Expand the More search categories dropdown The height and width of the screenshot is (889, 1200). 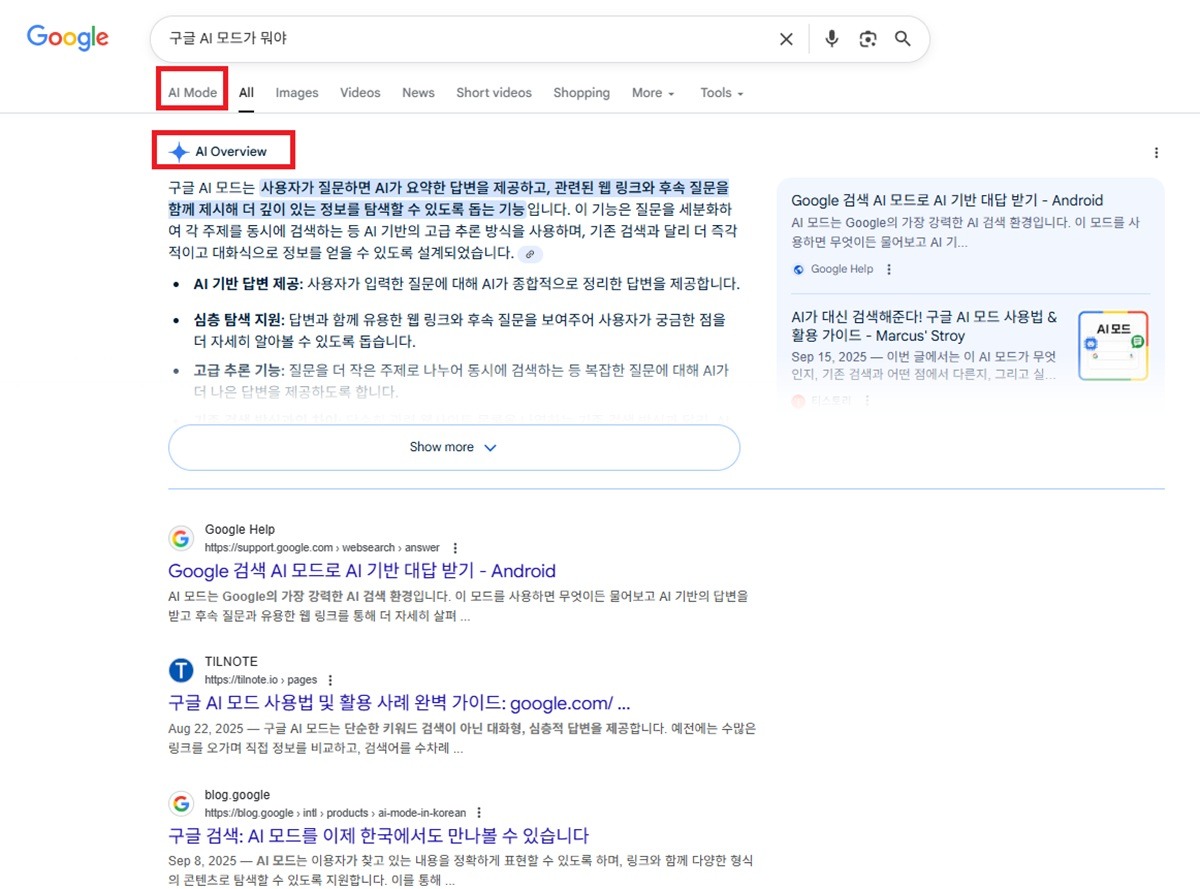[x=651, y=92]
